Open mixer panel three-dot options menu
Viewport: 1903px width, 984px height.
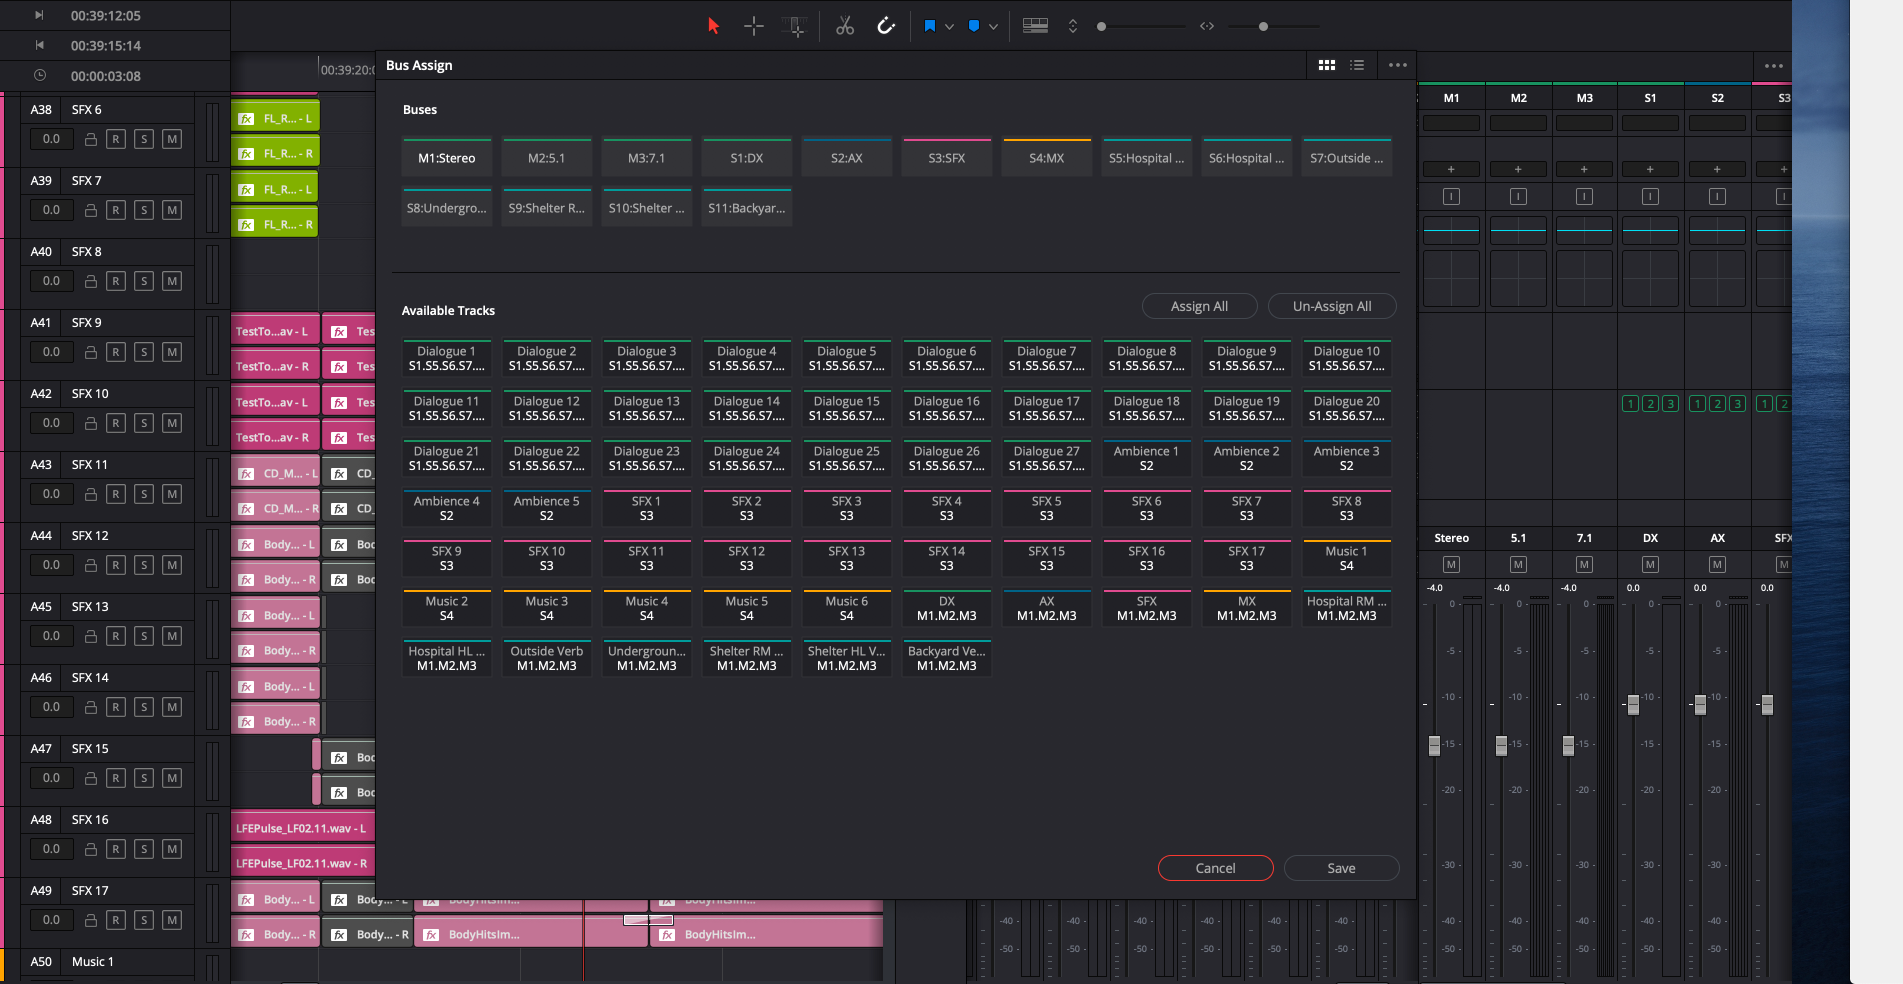point(1774,66)
